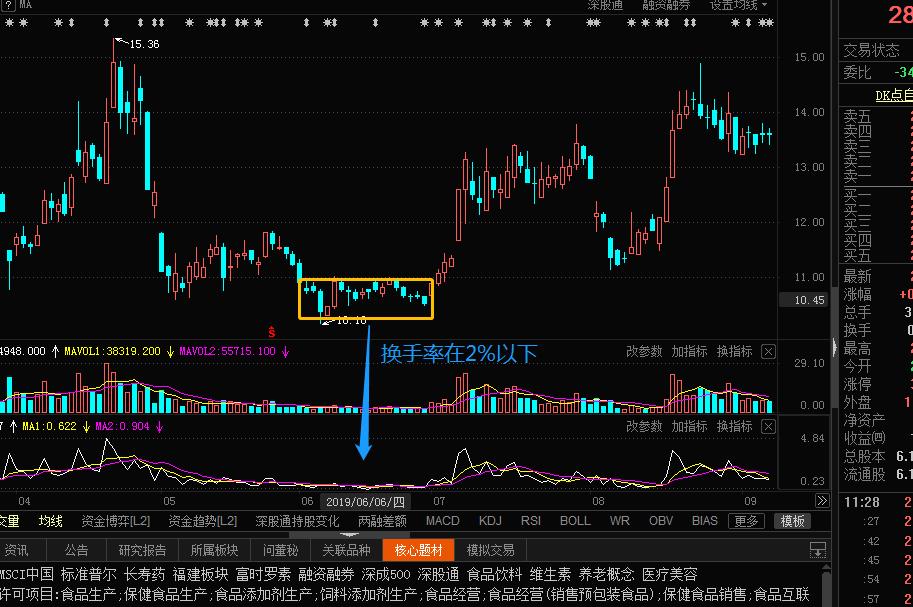
Task: Click 换指标 on the lower indicator panel
Action: pyautogui.click(x=734, y=426)
